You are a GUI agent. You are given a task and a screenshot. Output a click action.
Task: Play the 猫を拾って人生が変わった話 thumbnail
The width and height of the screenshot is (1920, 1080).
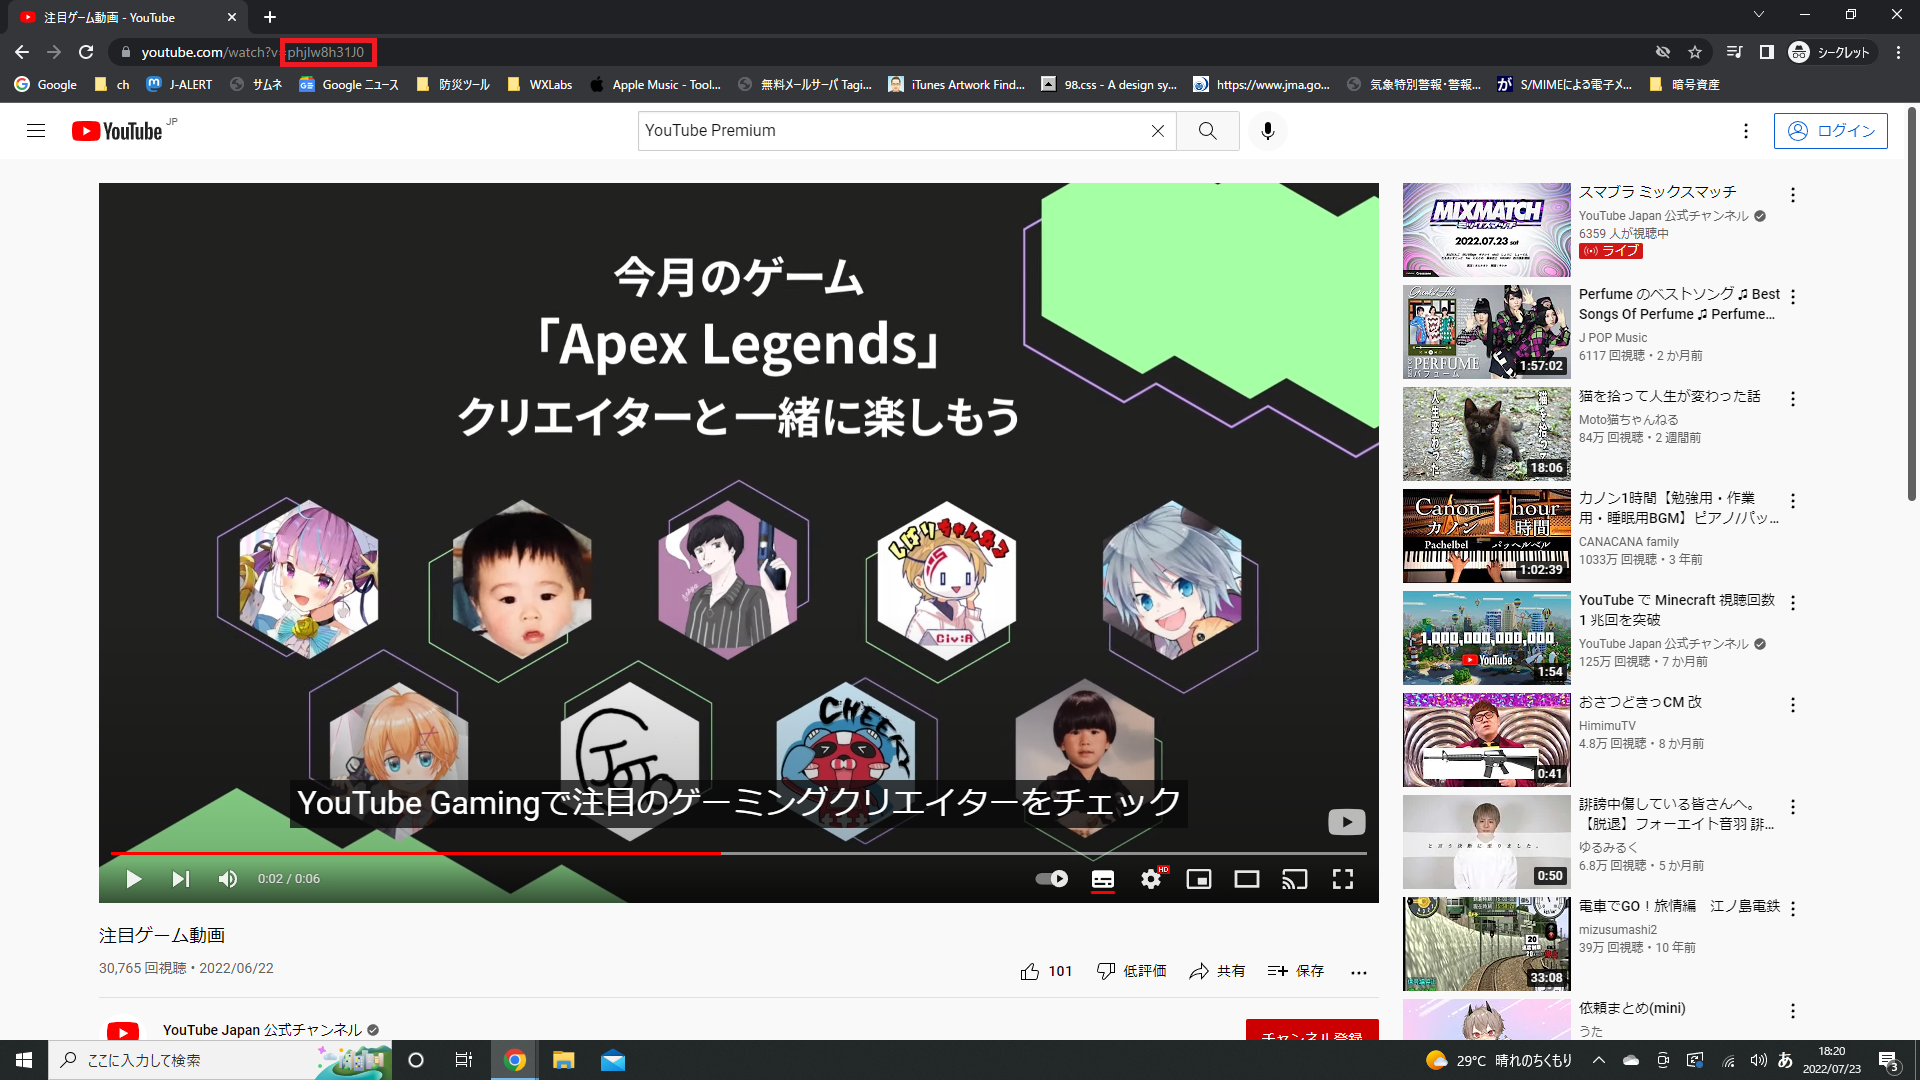click(1487, 434)
